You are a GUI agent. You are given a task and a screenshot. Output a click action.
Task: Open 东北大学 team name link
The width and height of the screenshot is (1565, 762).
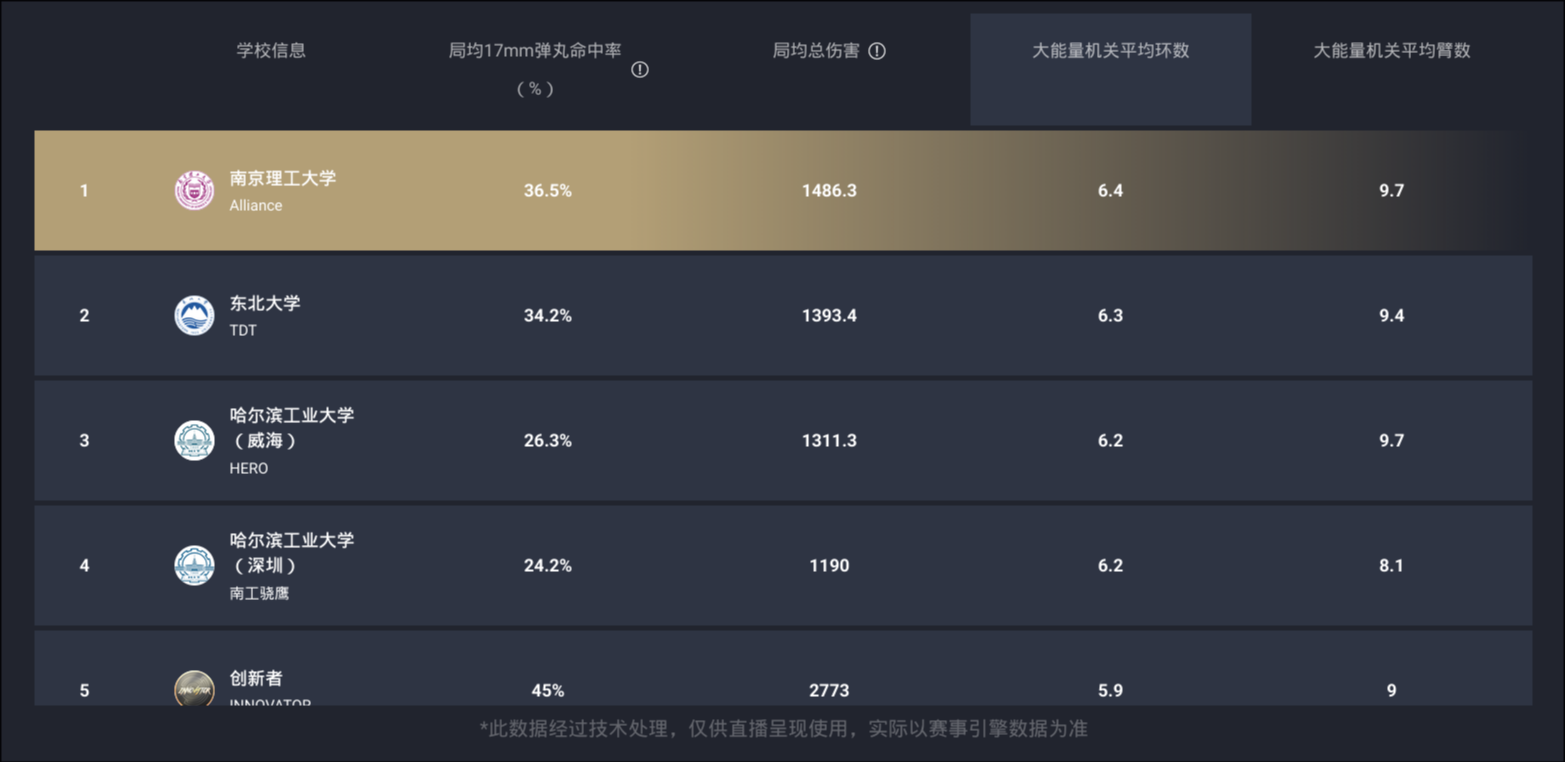pos(265,303)
